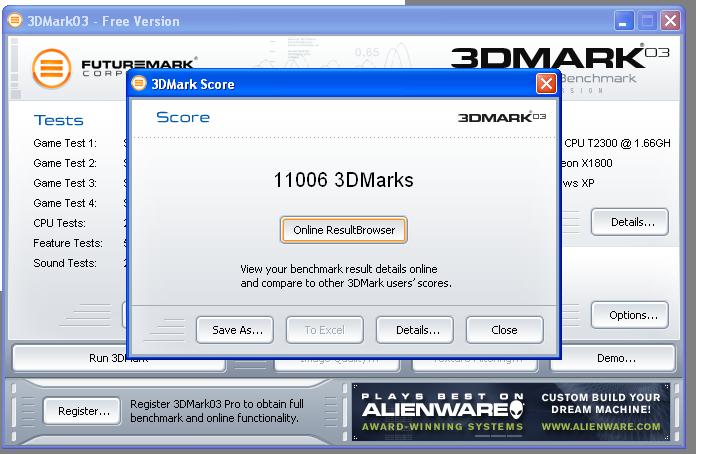This screenshot has height=454, width=720.
Task: Click the 'Score' heading in dialog
Action: click(183, 118)
